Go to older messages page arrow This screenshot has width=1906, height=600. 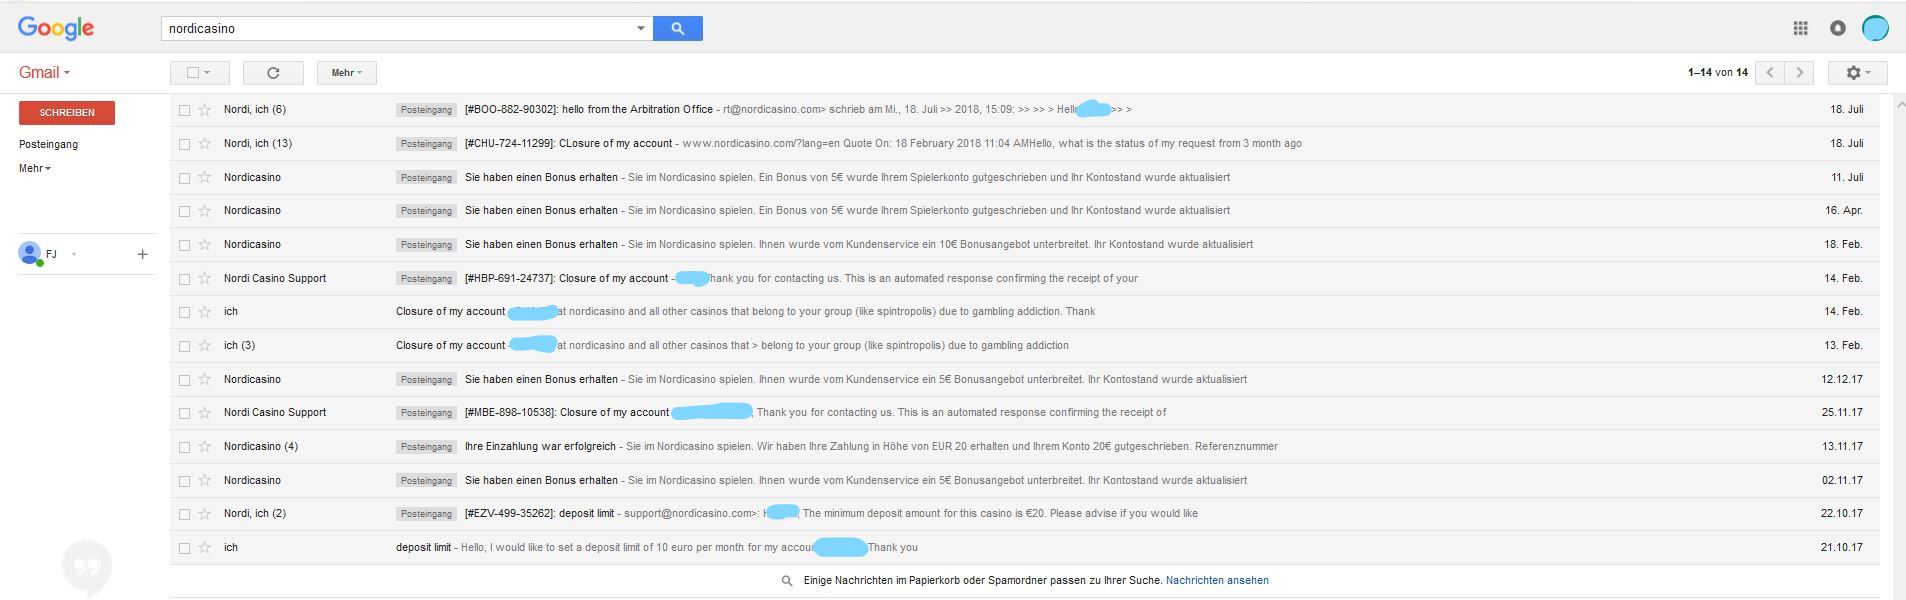pos(1799,72)
